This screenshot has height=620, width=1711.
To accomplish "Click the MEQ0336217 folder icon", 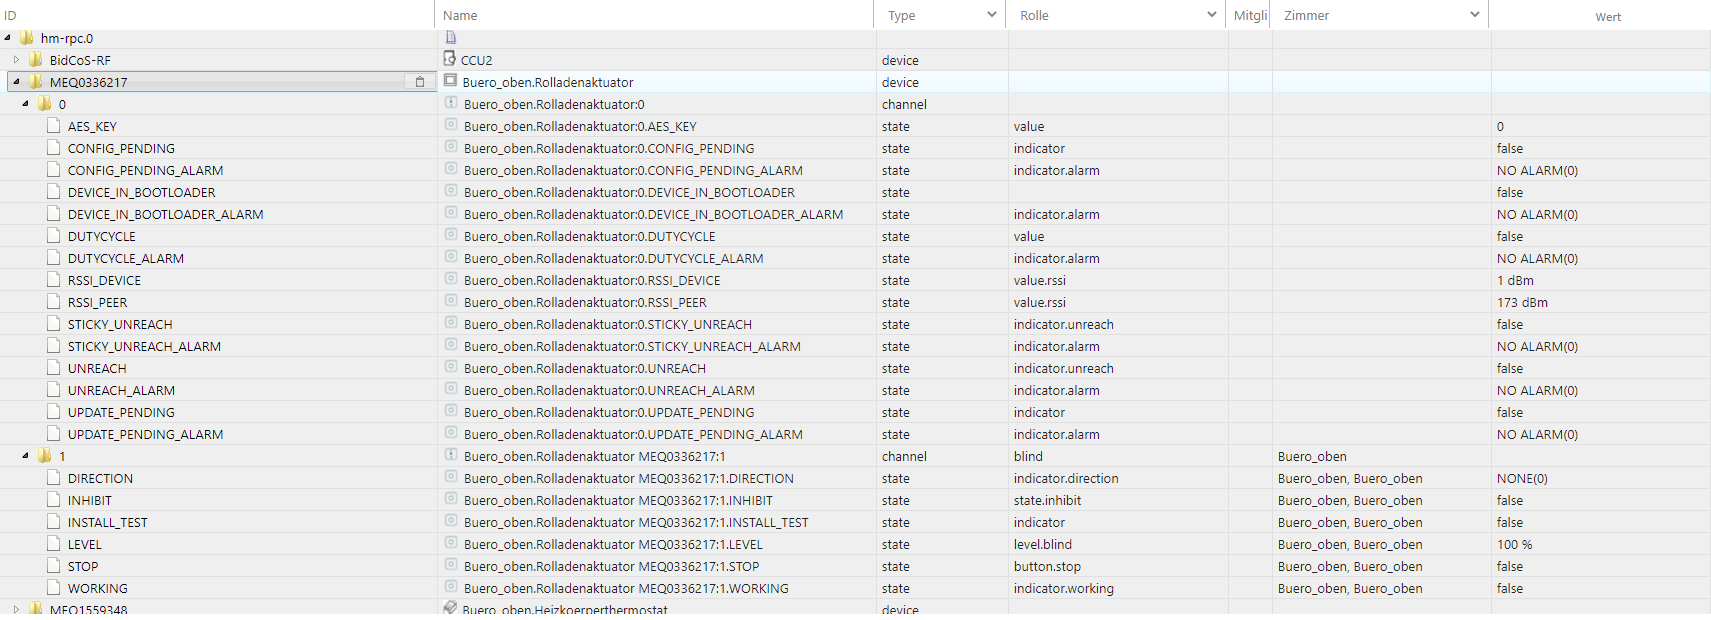I will tap(36, 82).
